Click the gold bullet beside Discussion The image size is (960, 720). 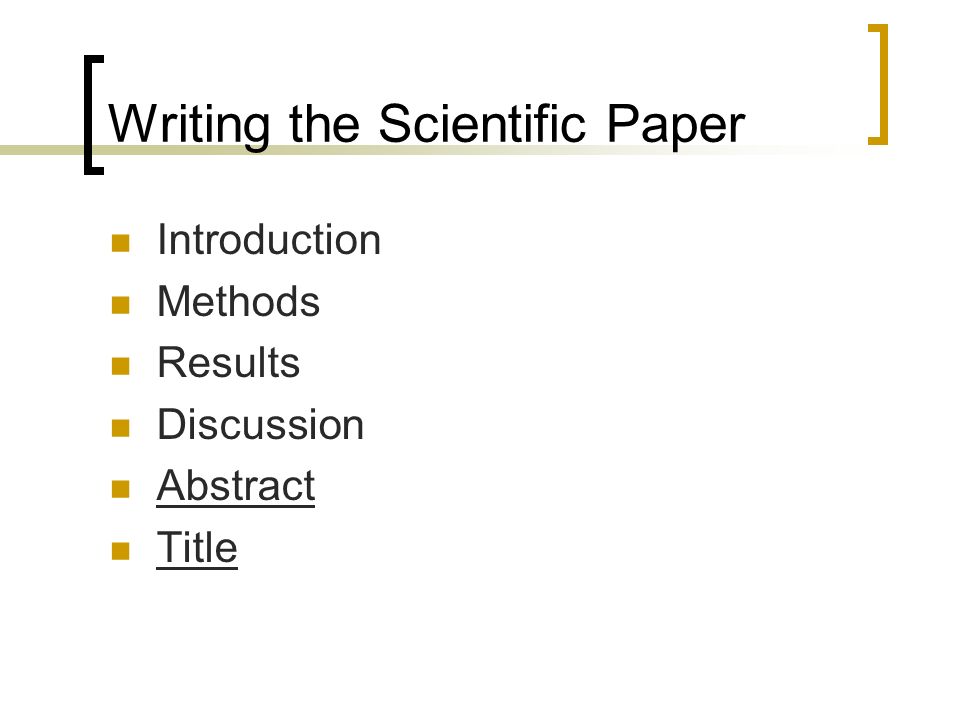[x=121, y=428]
